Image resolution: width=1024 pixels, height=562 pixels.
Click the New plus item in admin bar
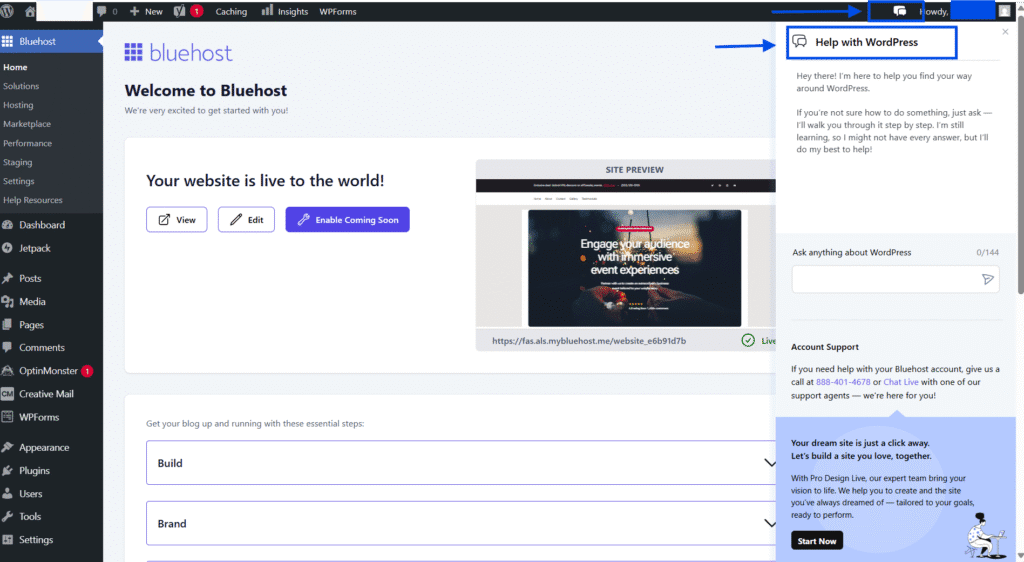pyautogui.click(x=146, y=11)
